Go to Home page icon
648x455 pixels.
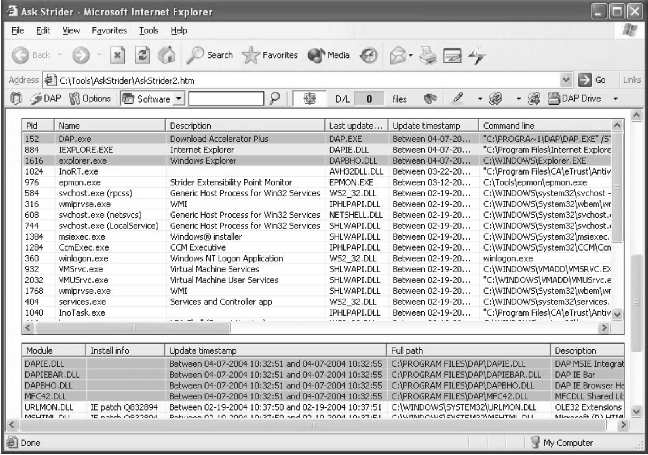(x=167, y=55)
